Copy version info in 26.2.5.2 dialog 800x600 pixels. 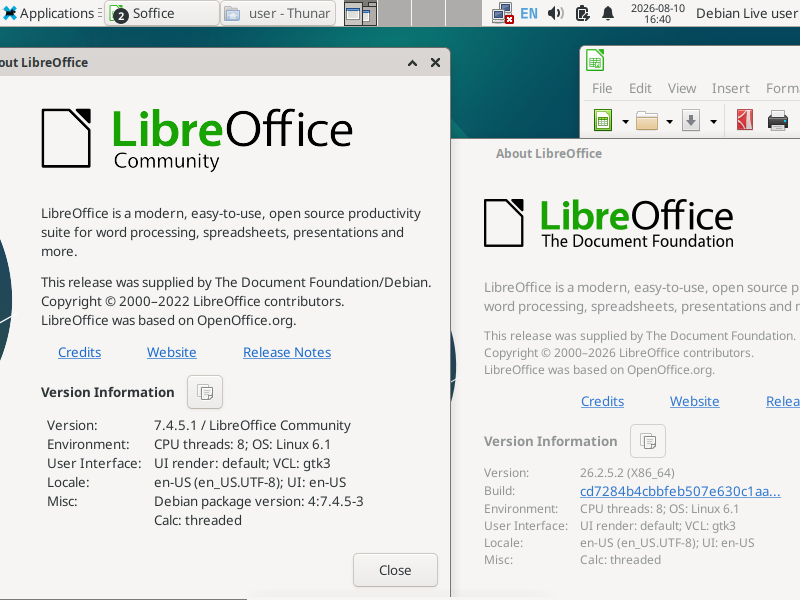click(x=648, y=441)
